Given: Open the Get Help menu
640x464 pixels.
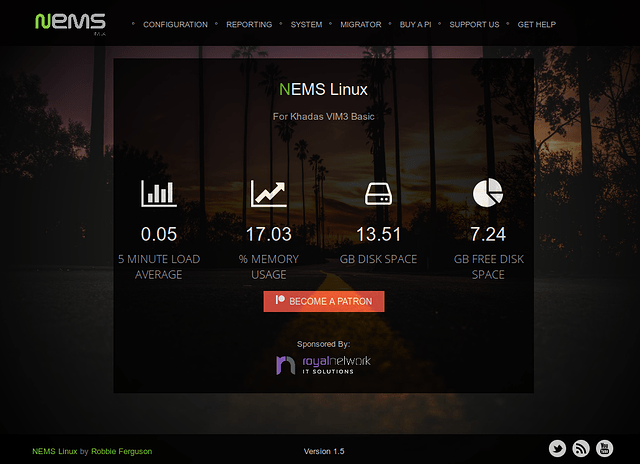Looking at the screenshot, I should (x=537, y=24).
